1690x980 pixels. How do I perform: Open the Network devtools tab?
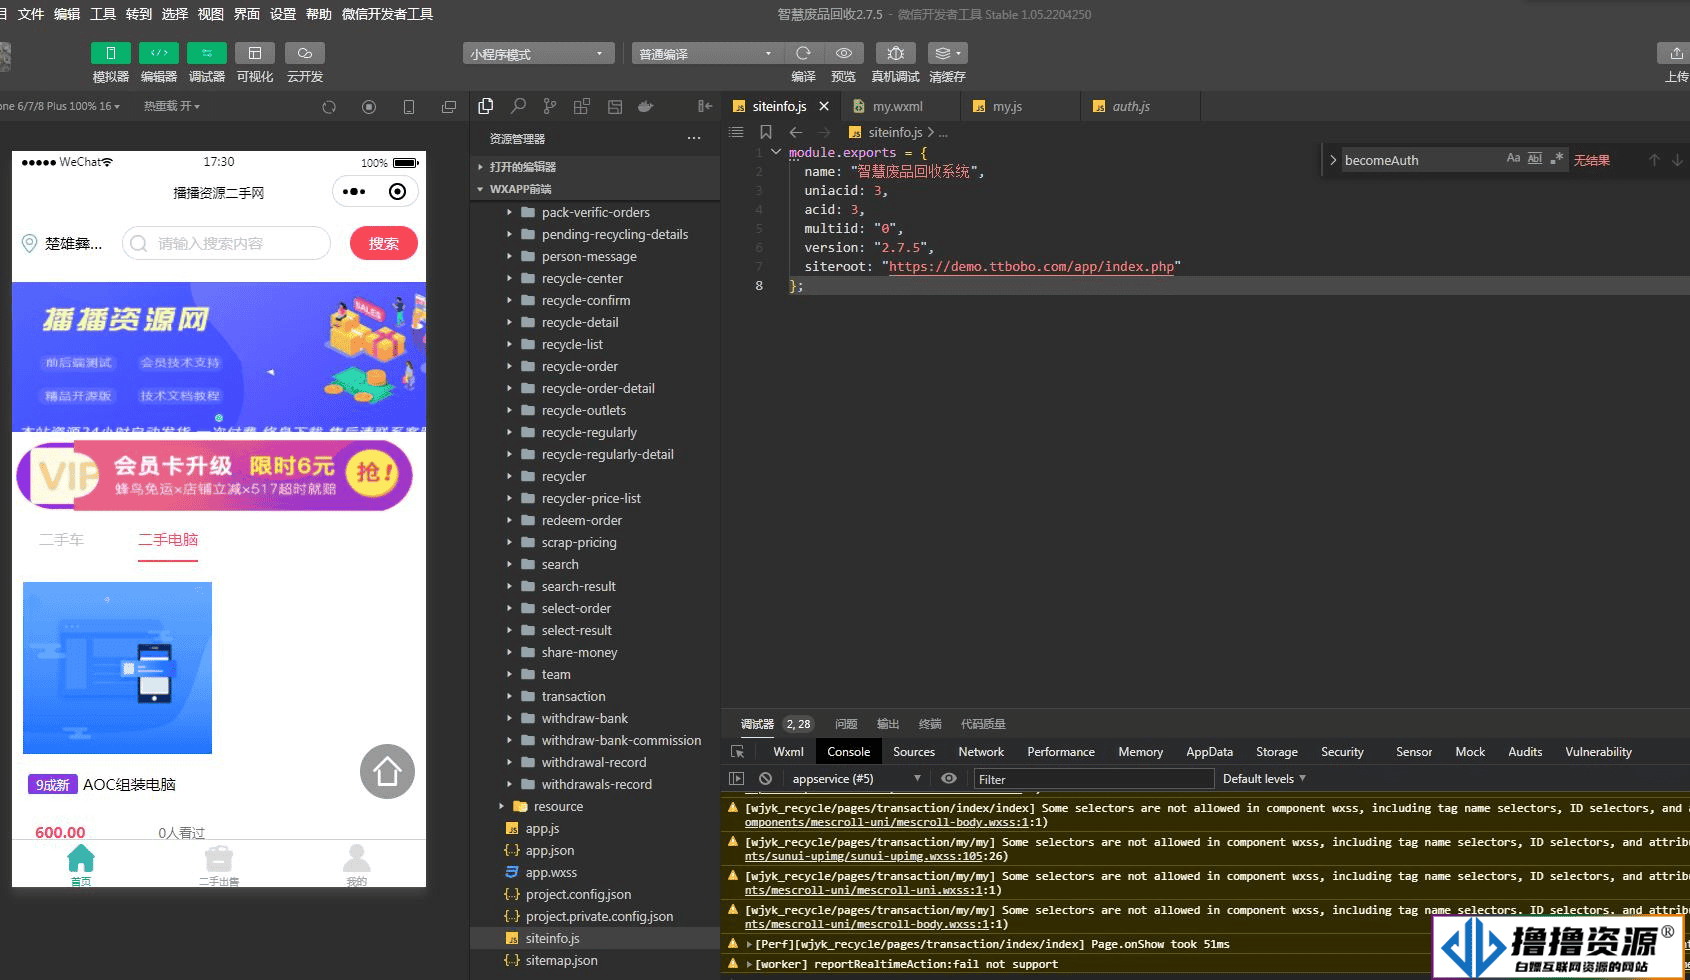[x=981, y=752]
